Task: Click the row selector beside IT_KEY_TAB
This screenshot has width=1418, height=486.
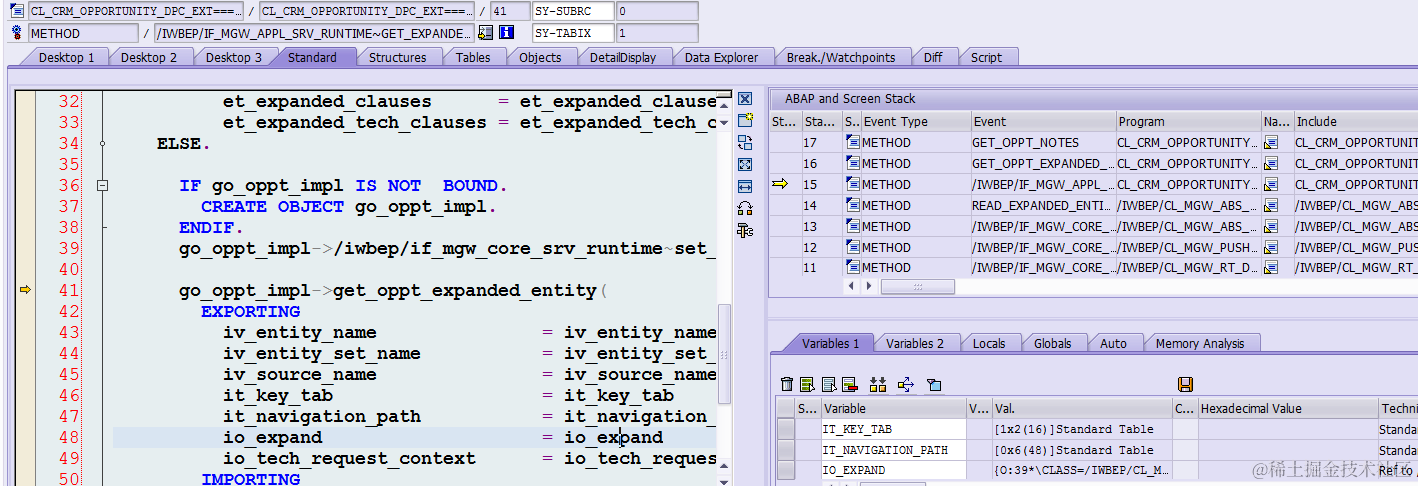Action: point(786,429)
